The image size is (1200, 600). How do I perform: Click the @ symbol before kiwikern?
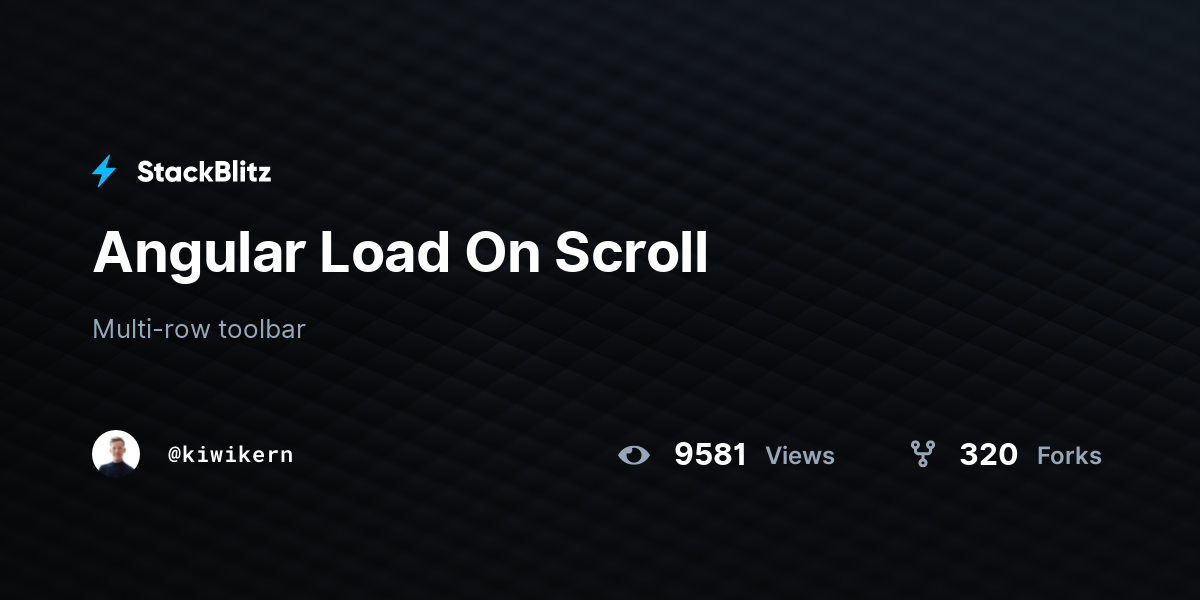coord(174,455)
